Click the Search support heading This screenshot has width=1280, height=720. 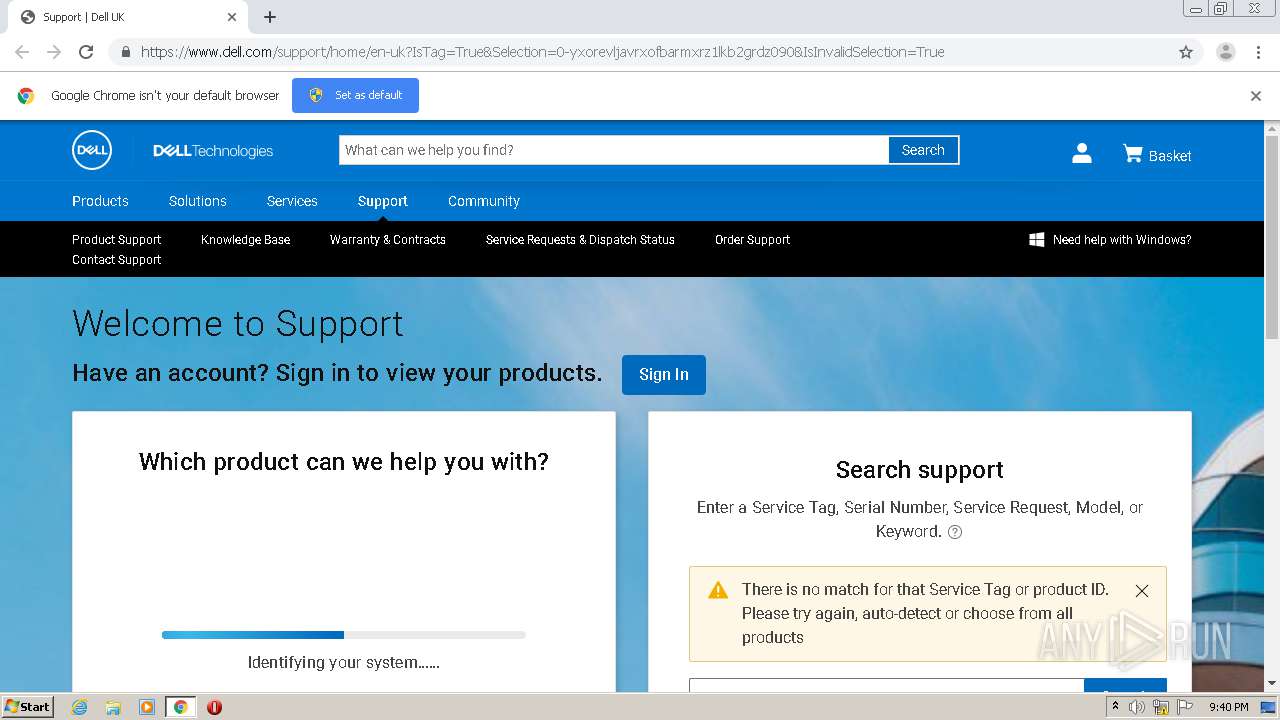(x=920, y=470)
